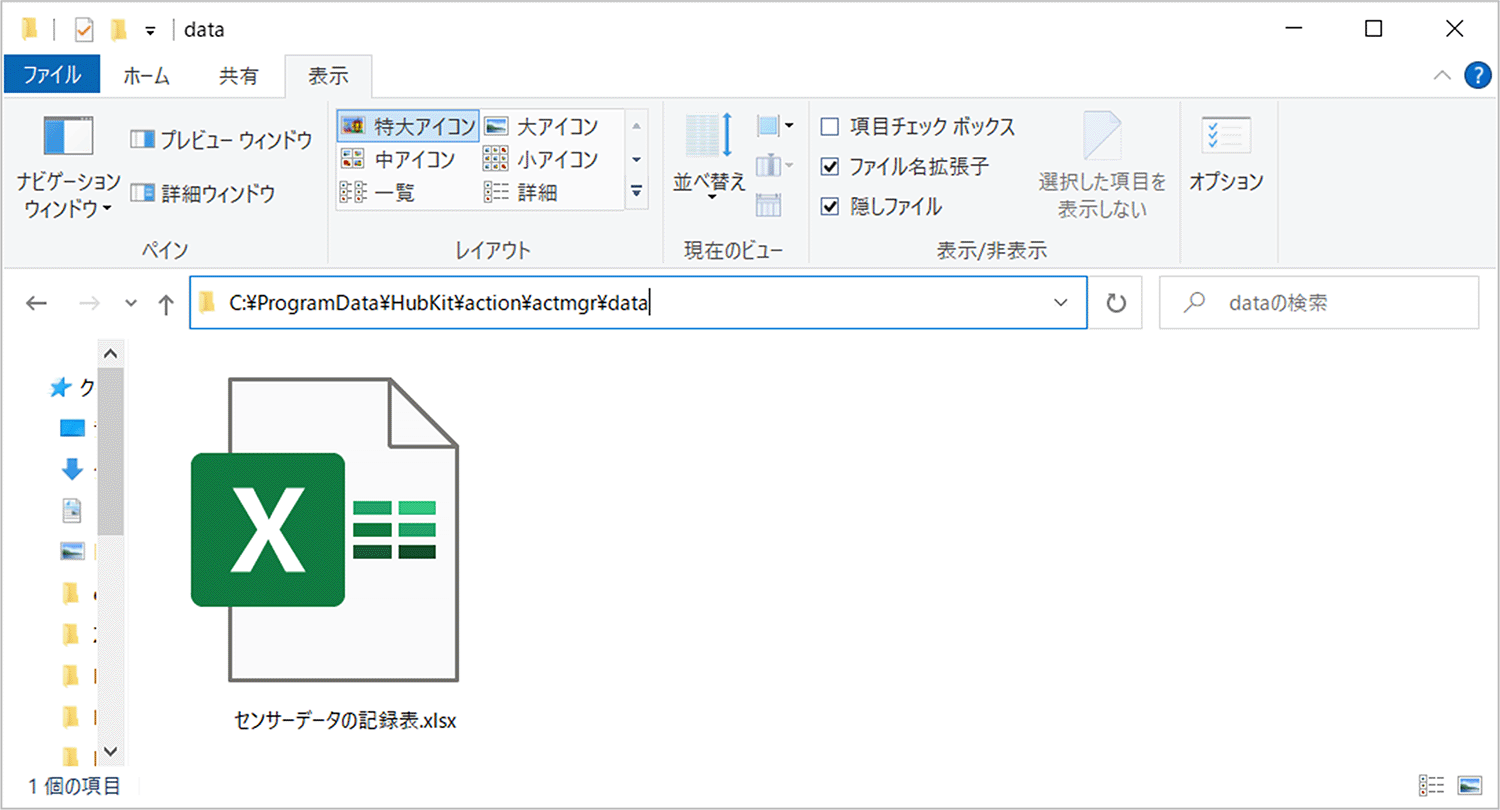The image size is (1500, 810).
Task: Click the dataの検索 search box
Action: point(1319,303)
